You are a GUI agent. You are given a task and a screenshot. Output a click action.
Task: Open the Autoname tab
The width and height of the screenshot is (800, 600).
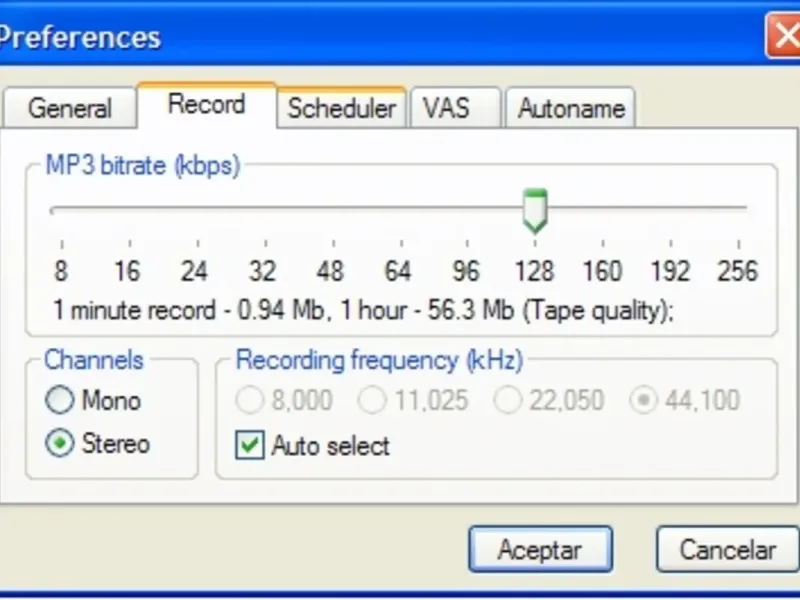point(571,108)
